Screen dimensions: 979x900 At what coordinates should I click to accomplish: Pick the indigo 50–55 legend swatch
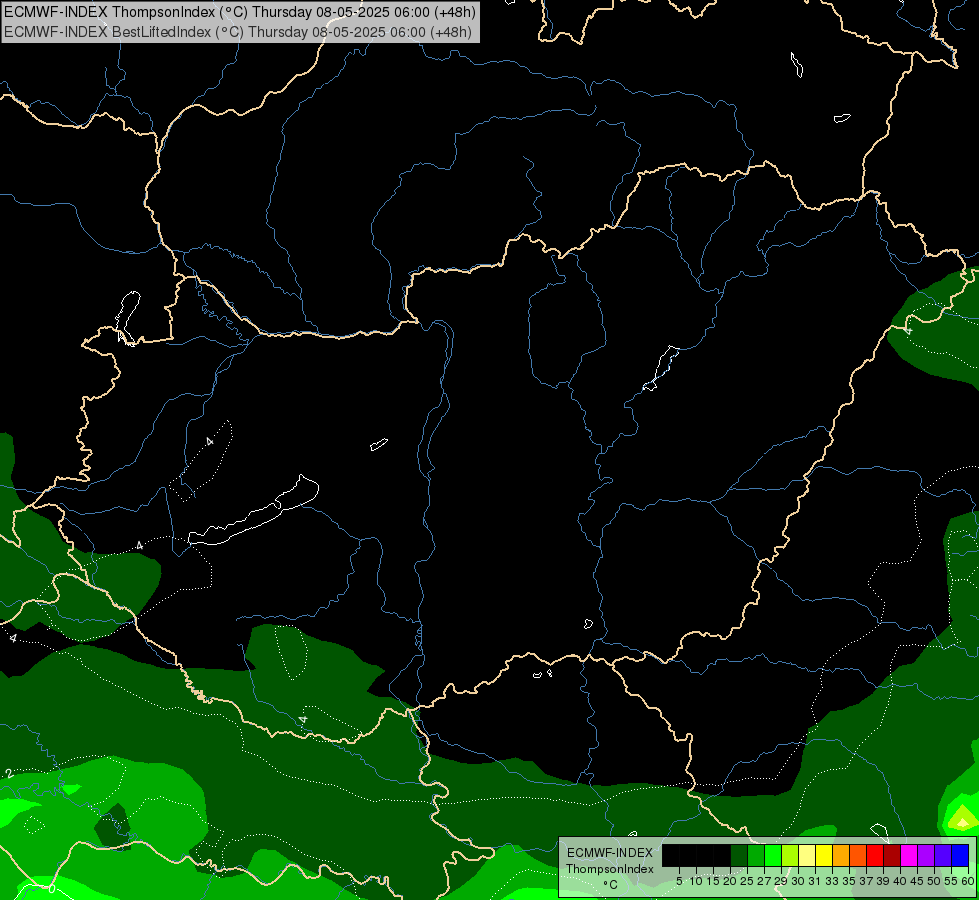[x=943, y=855]
